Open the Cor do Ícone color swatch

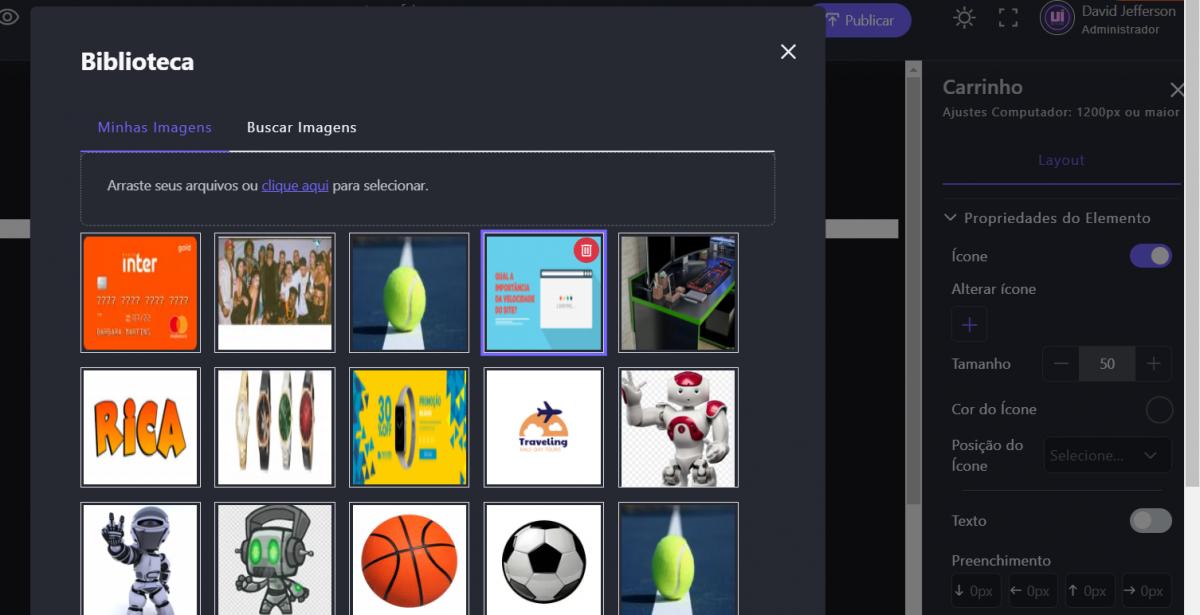point(1159,409)
